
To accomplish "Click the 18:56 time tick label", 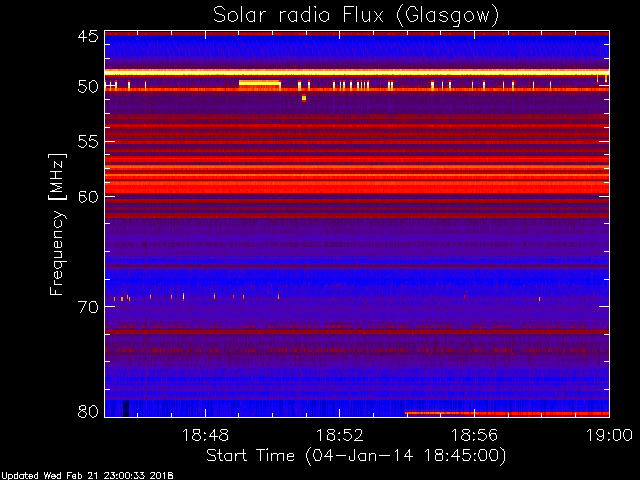I will pos(474,435).
